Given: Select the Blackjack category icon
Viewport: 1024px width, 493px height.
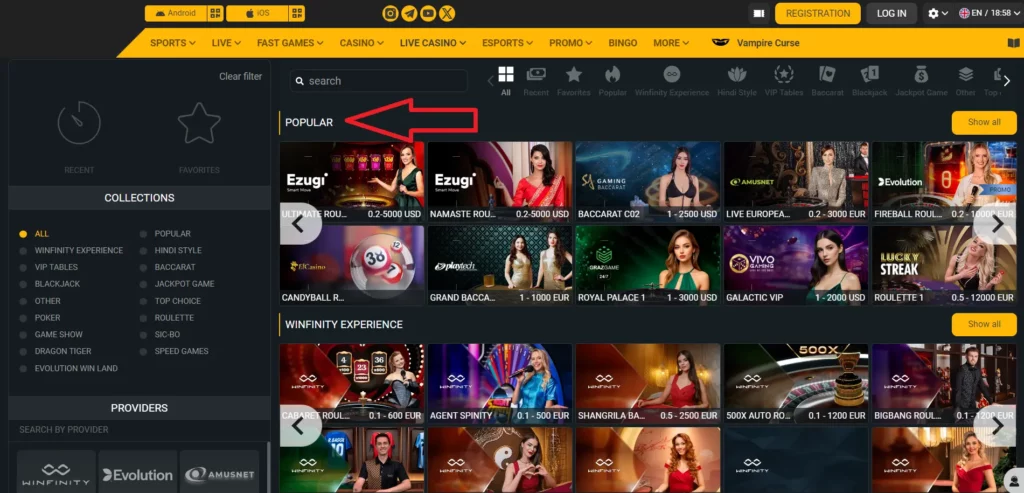Looking at the screenshot, I should point(869,80).
